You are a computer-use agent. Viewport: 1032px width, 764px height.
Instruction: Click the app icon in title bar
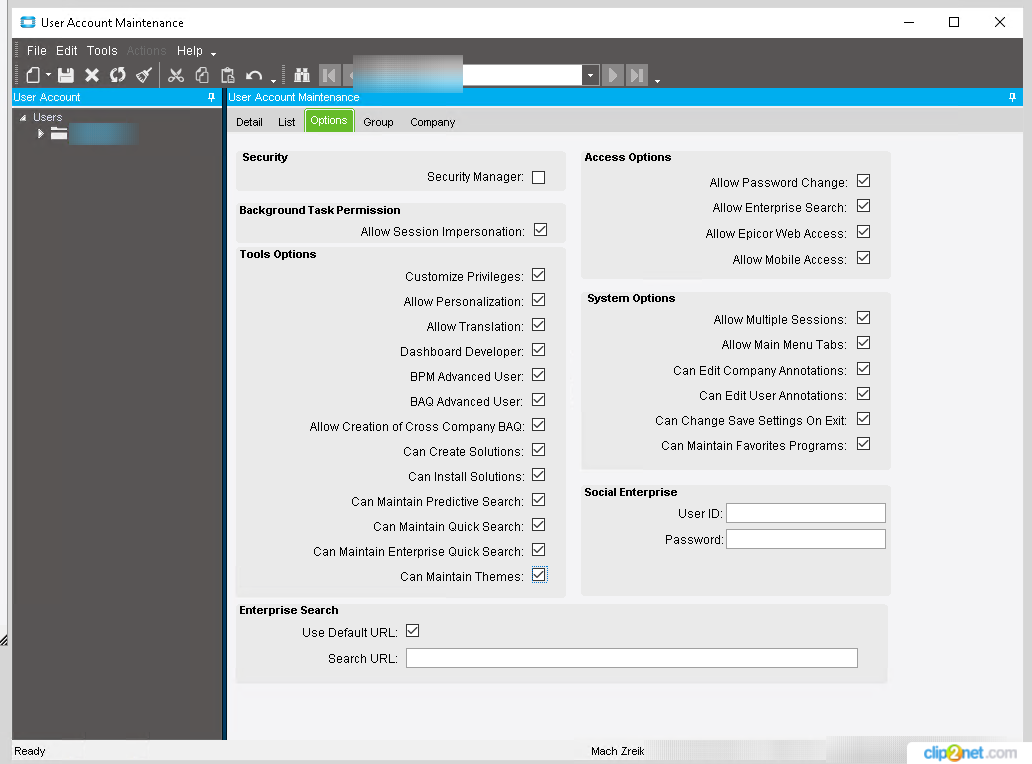tap(28, 22)
